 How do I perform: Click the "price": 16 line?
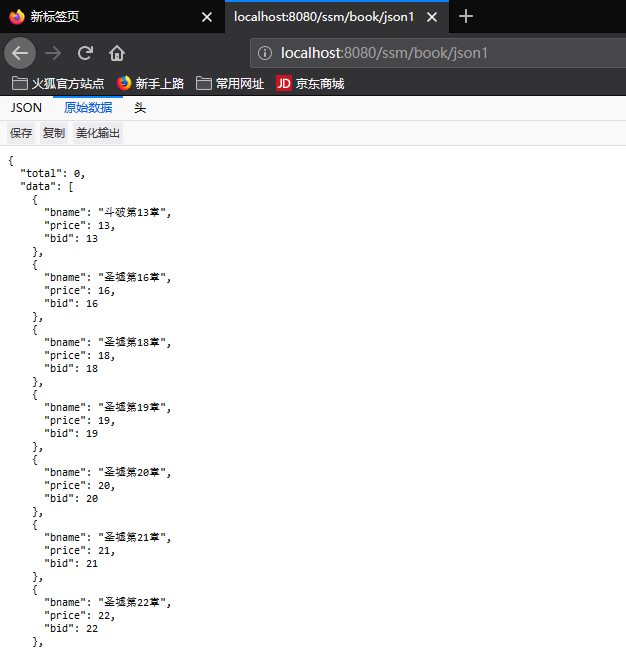[x=79, y=291]
